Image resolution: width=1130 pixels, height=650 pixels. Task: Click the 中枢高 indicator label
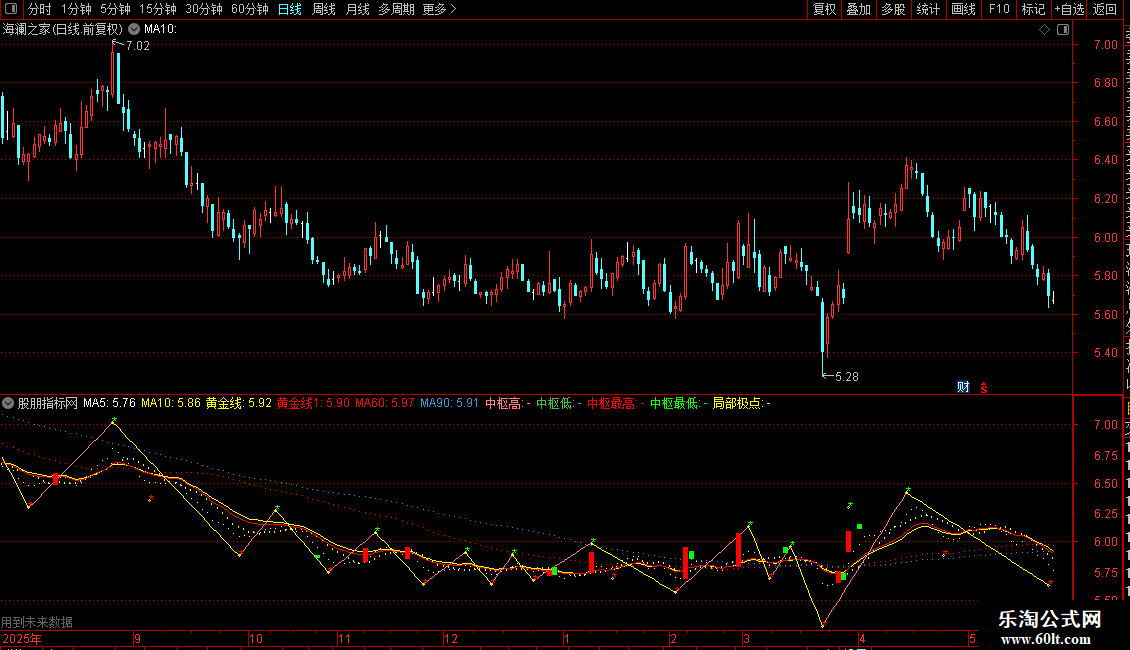click(x=507, y=403)
